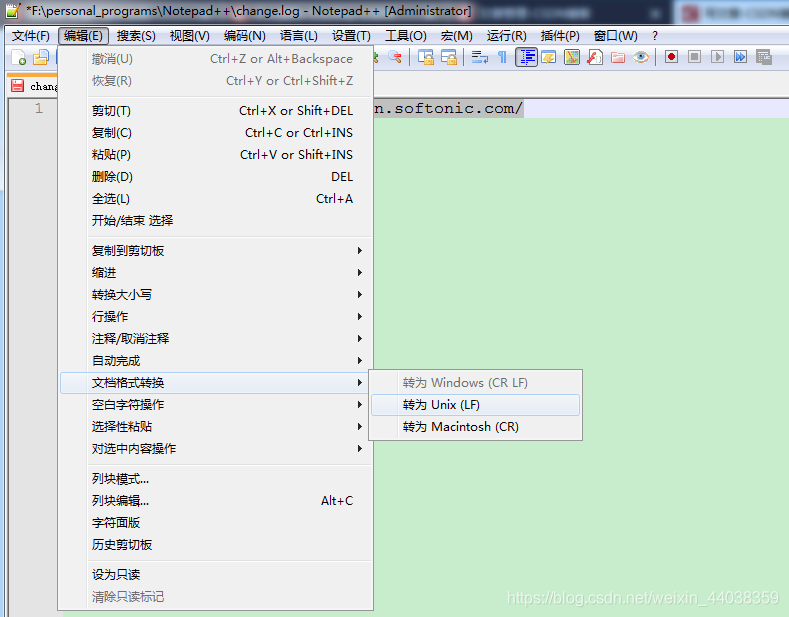The width and height of the screenshot is (789, 617).
Task: Toggle the indent guide icon
Action: pos(526,57)
